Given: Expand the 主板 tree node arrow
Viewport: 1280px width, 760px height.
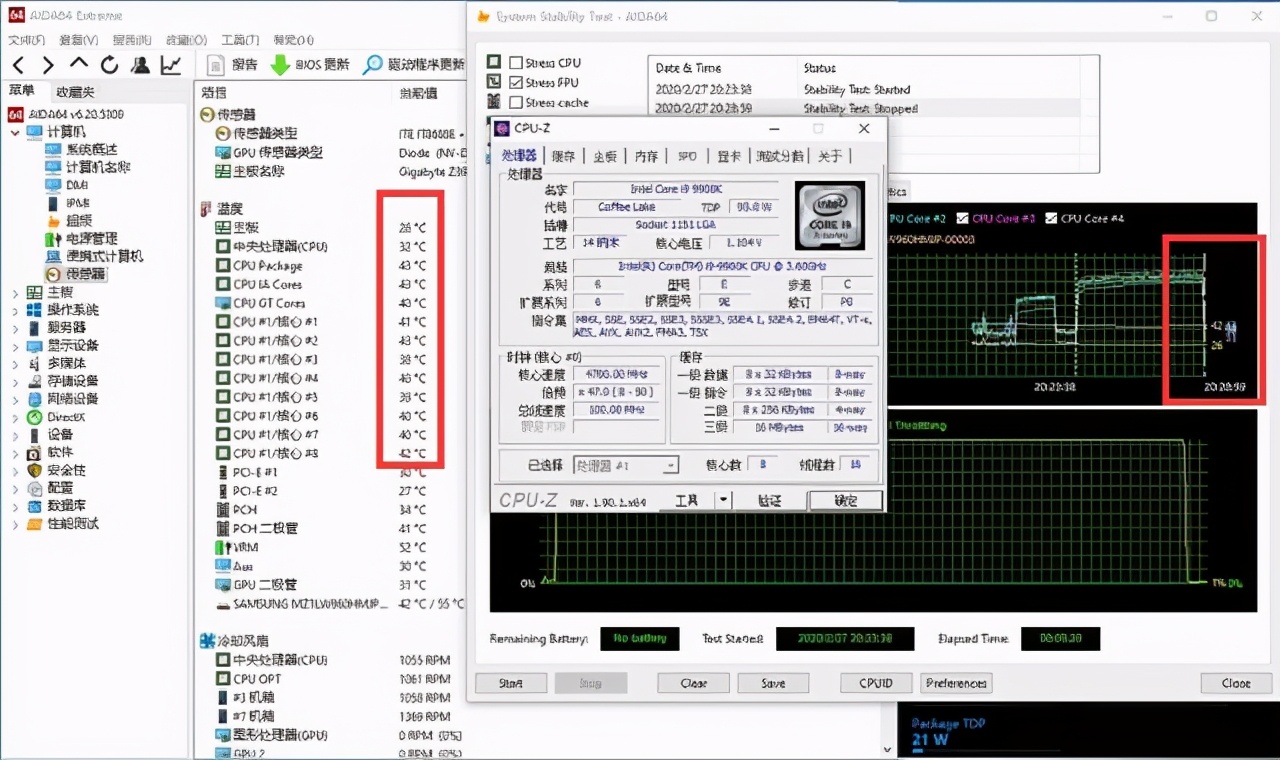Looking at the screenshot, I should click(x=15, y=293).
